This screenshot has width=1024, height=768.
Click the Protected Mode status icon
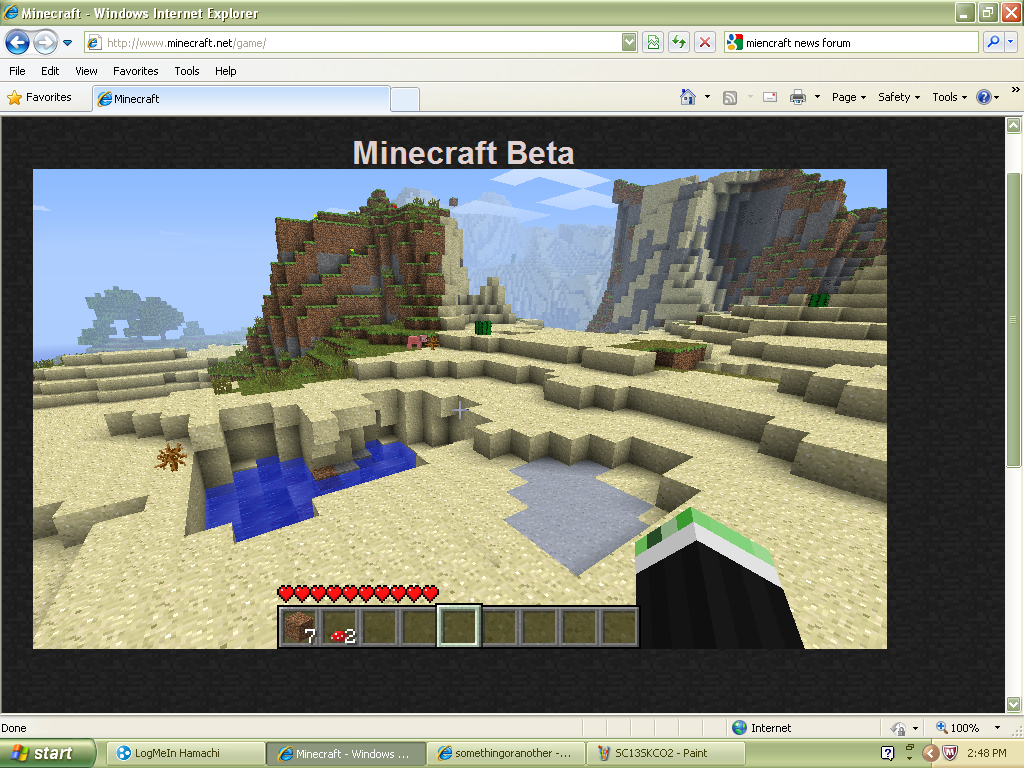(x=899, y=728)
